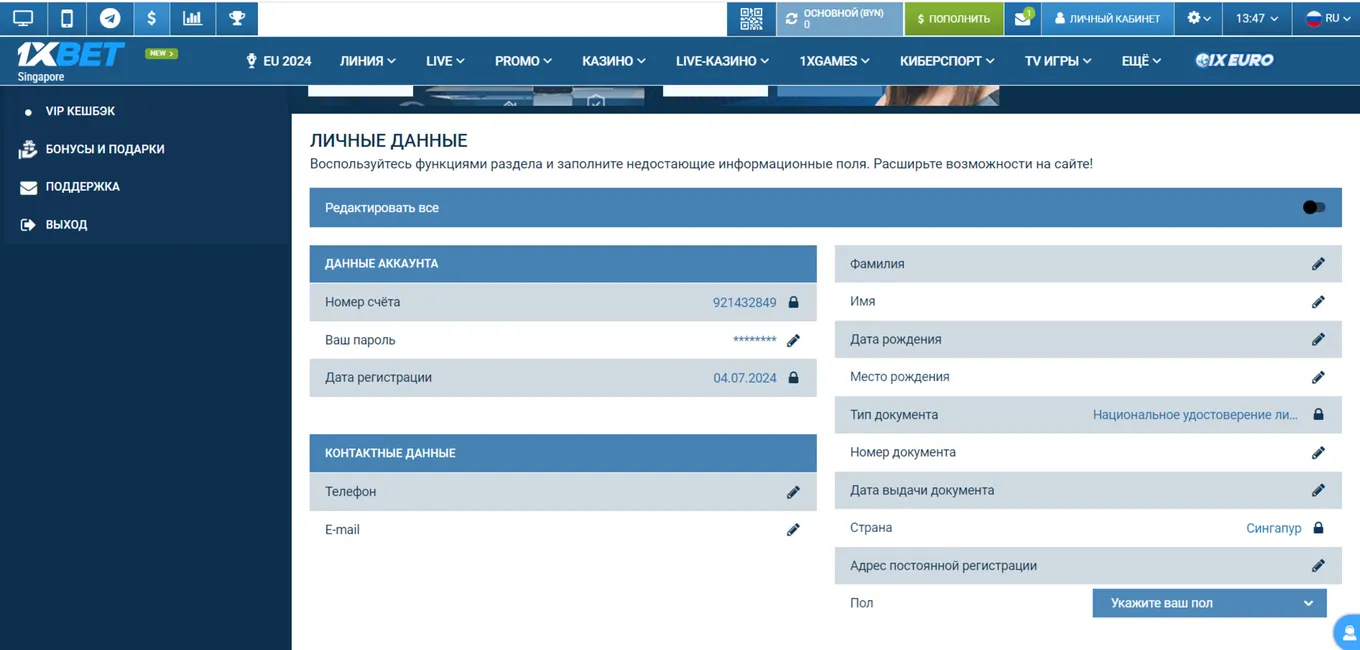Image resolution: width=1360 pixels, height=650 pixels.
Task: Click lock icon next to Дата регистрации
Action: [x=793, y=378]
